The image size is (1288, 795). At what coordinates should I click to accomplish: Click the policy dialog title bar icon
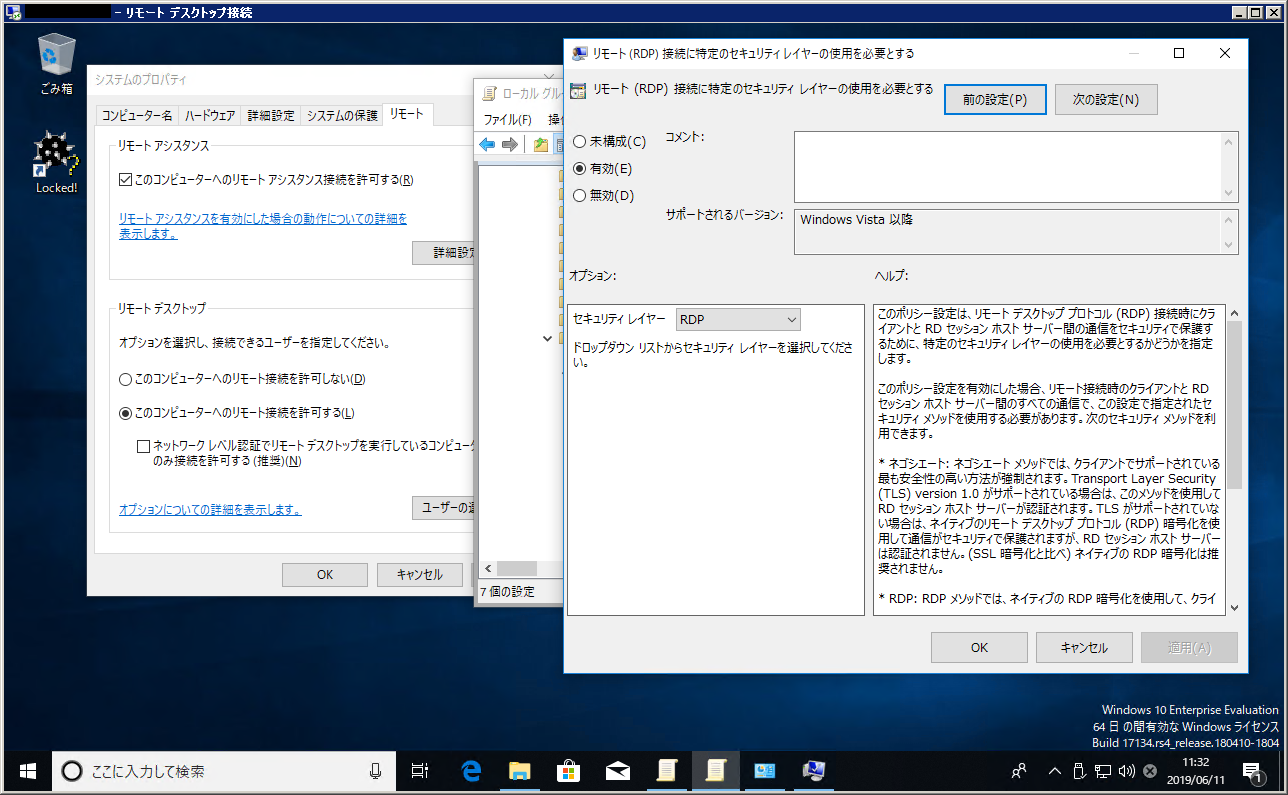tap(580, 53)
